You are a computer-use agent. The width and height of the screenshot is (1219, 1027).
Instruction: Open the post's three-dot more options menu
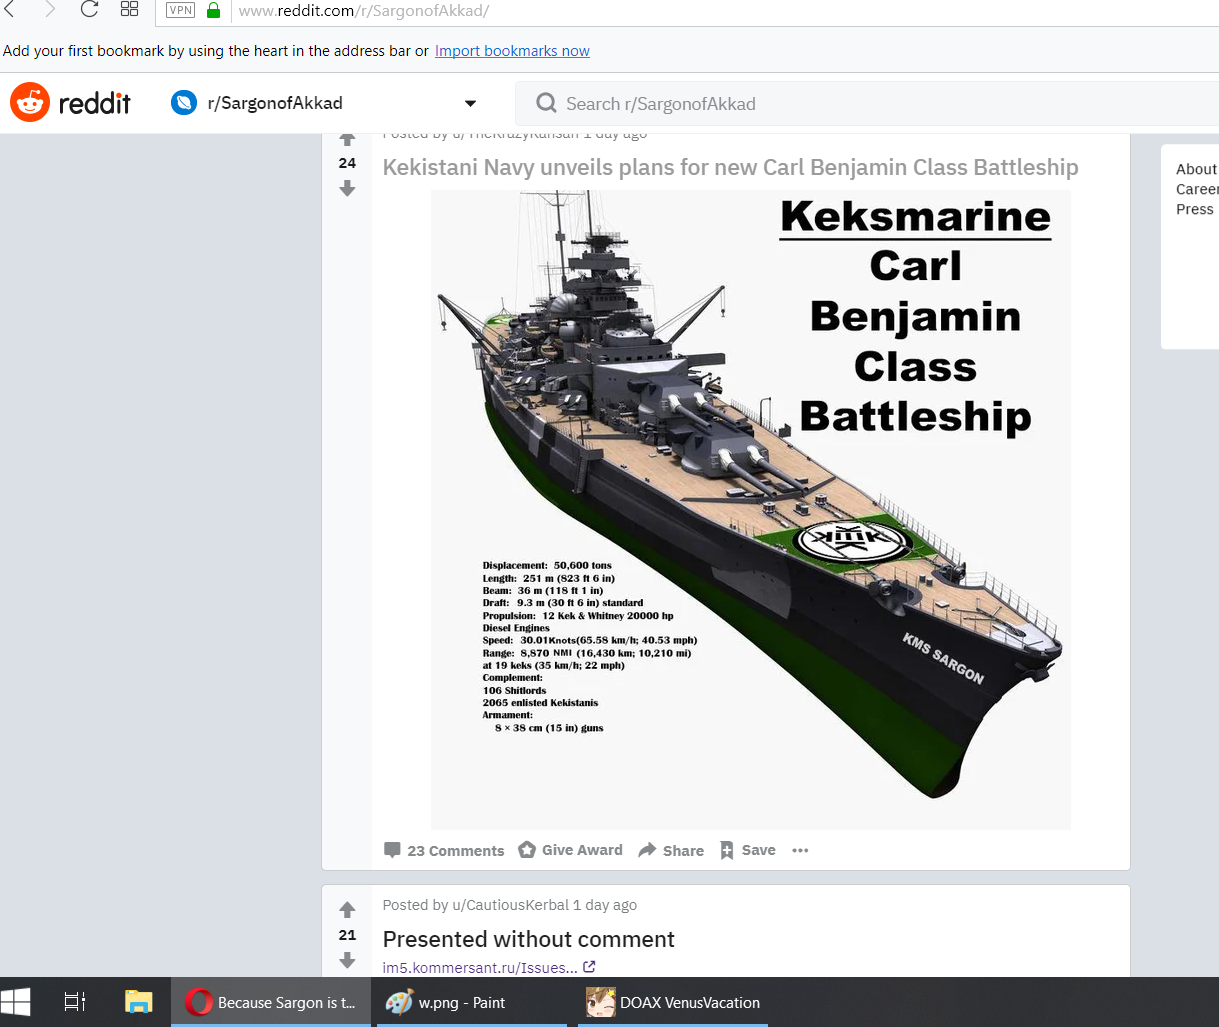800,850
